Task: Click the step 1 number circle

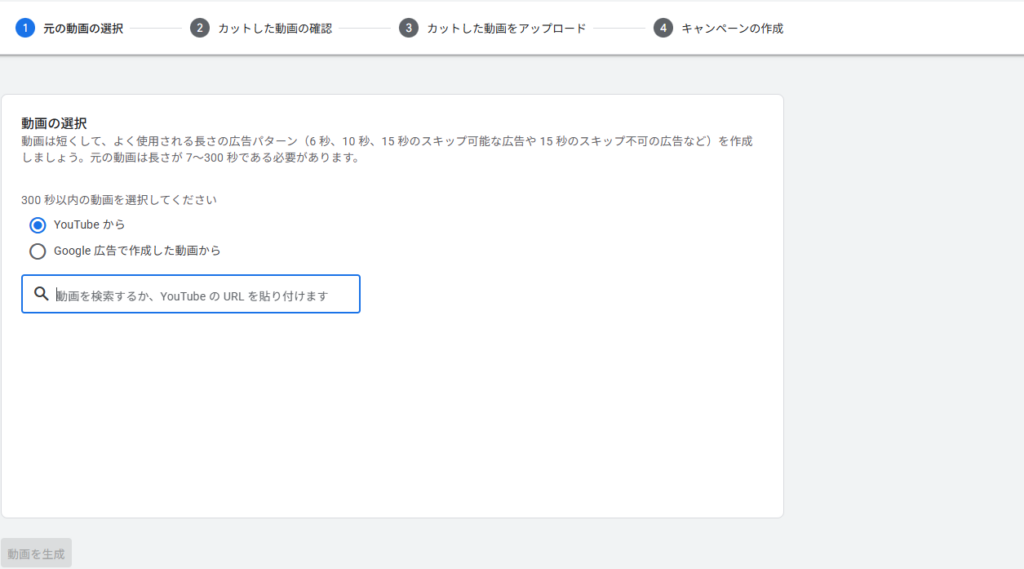Action: point(25,28)
